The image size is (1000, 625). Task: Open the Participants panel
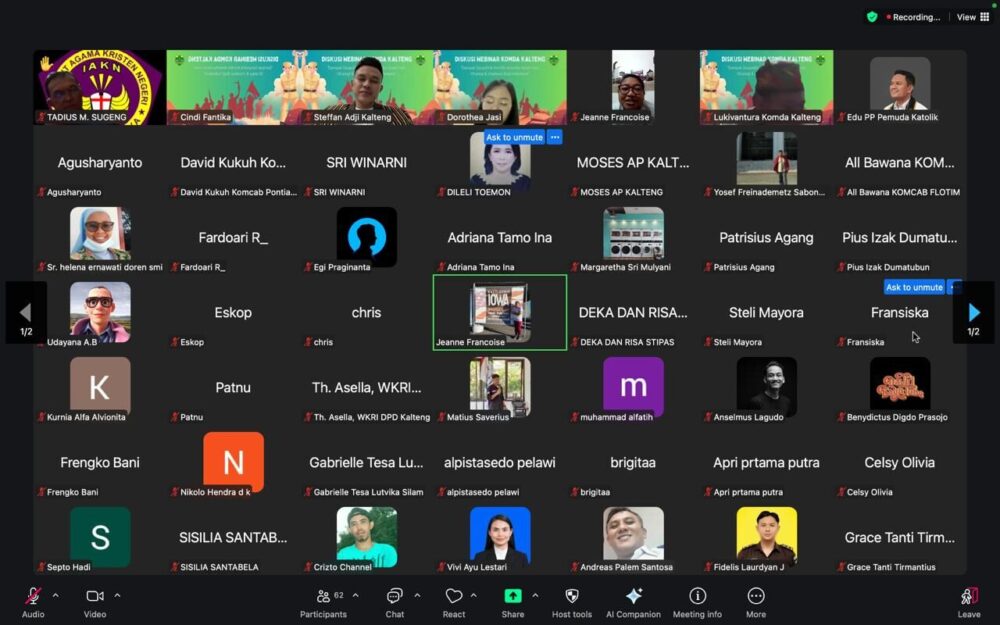pos(324,597)
